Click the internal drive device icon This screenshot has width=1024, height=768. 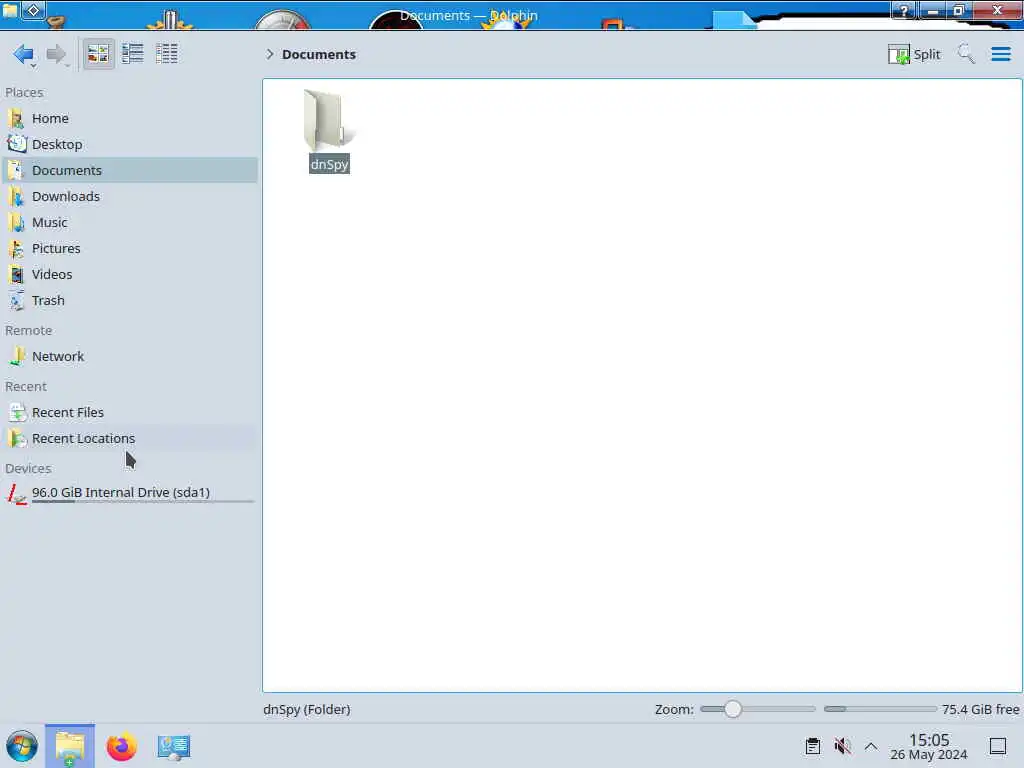point(16,494)
